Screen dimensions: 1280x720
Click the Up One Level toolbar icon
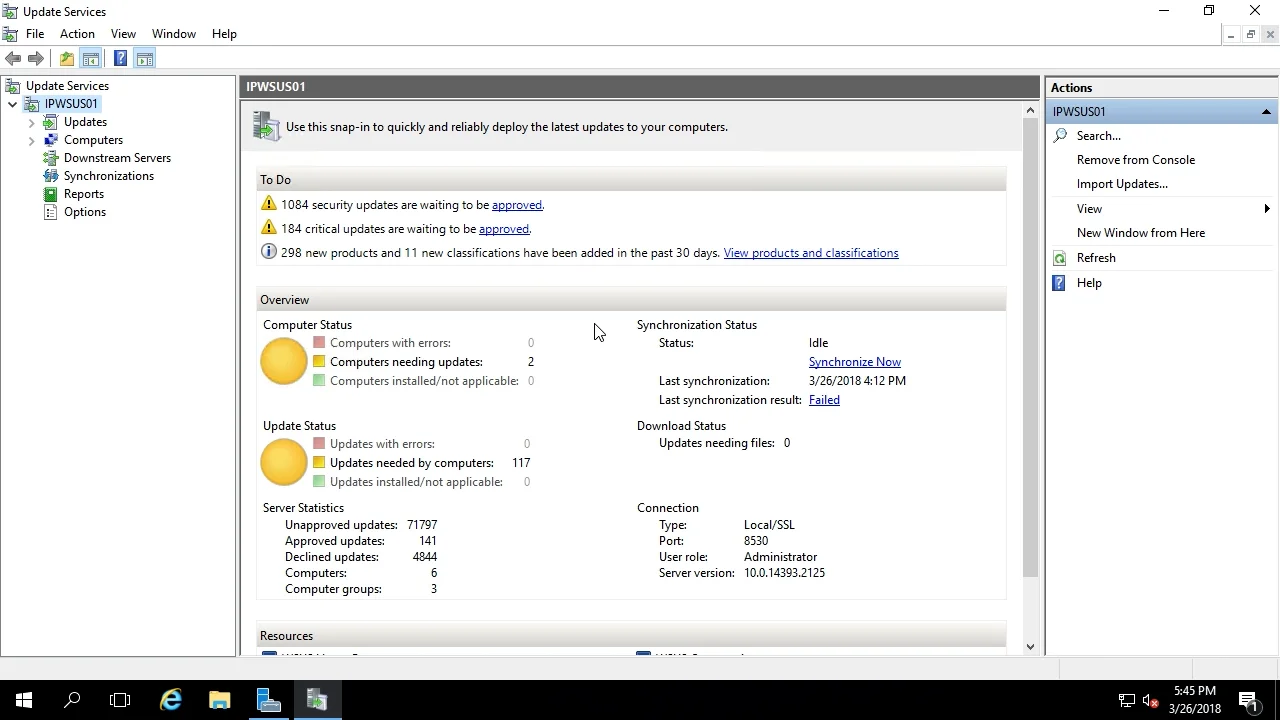(x=66, y=59)
